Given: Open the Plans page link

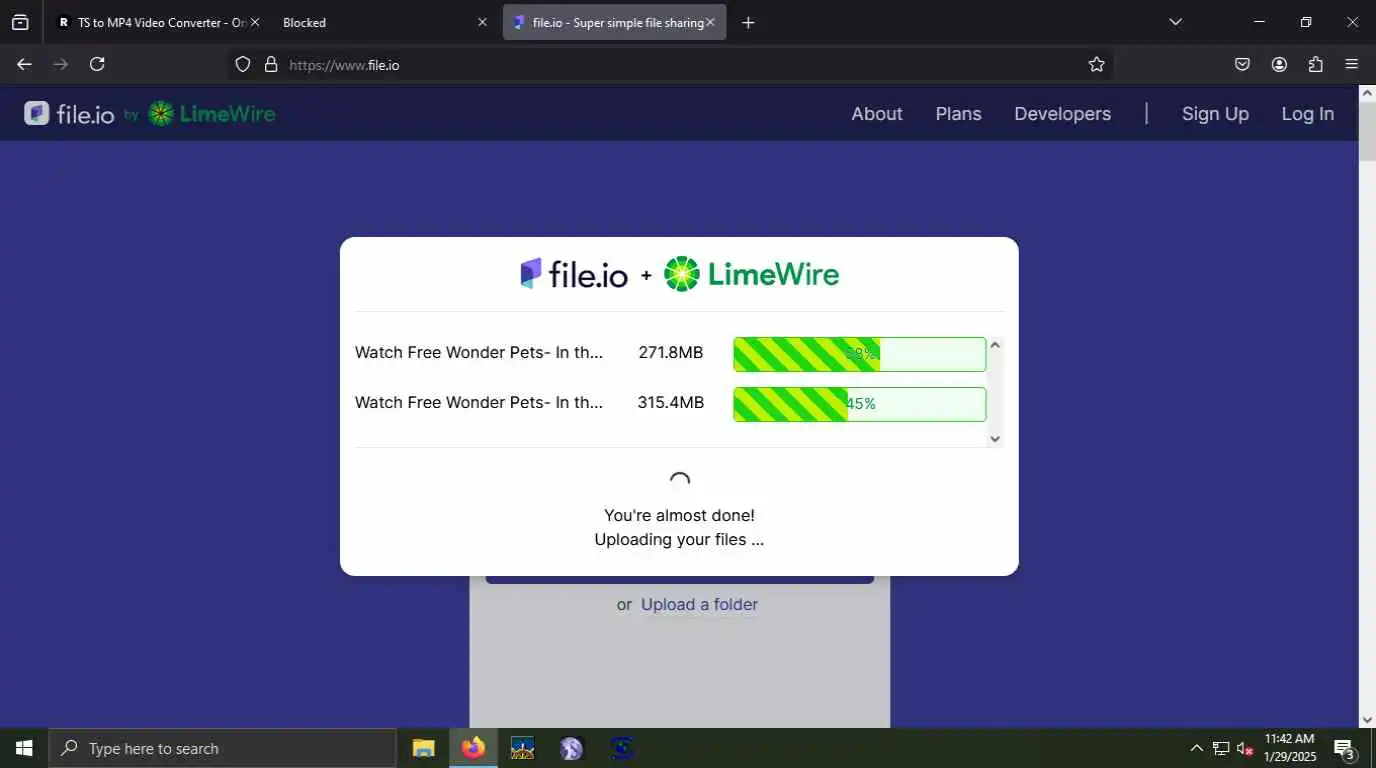Looking at the screenshot, I should [958, 114].
